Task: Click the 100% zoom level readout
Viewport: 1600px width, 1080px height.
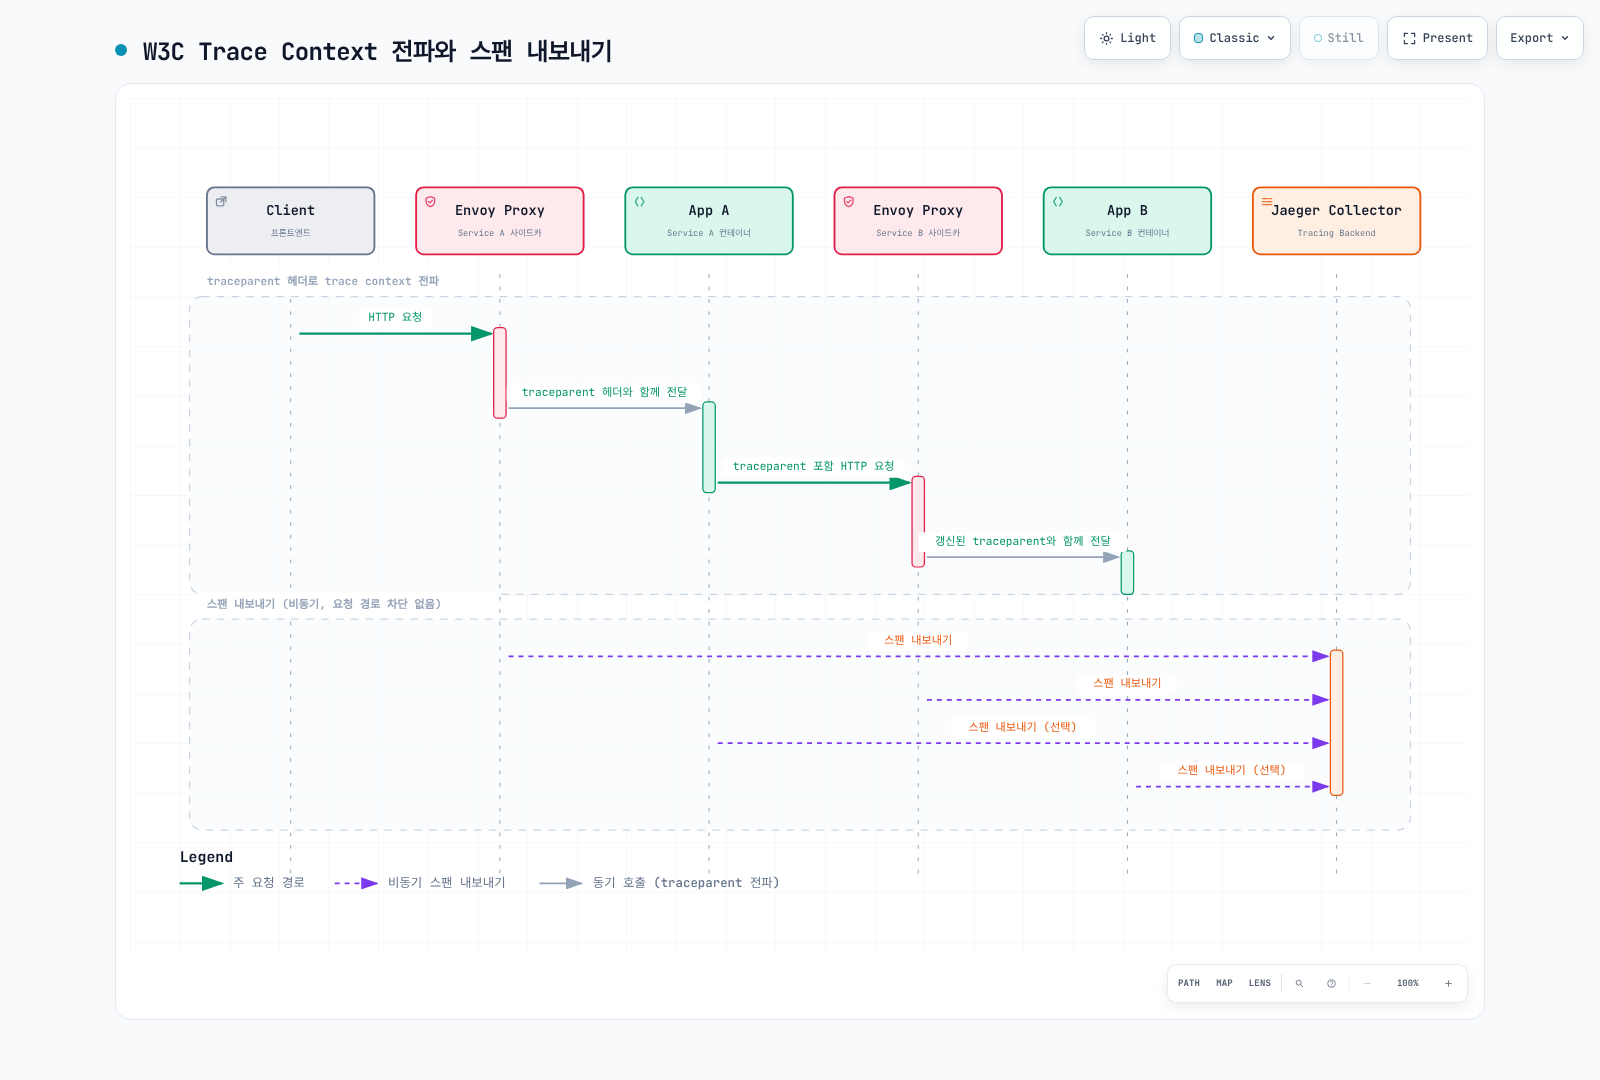Action: coord(1407,983)
